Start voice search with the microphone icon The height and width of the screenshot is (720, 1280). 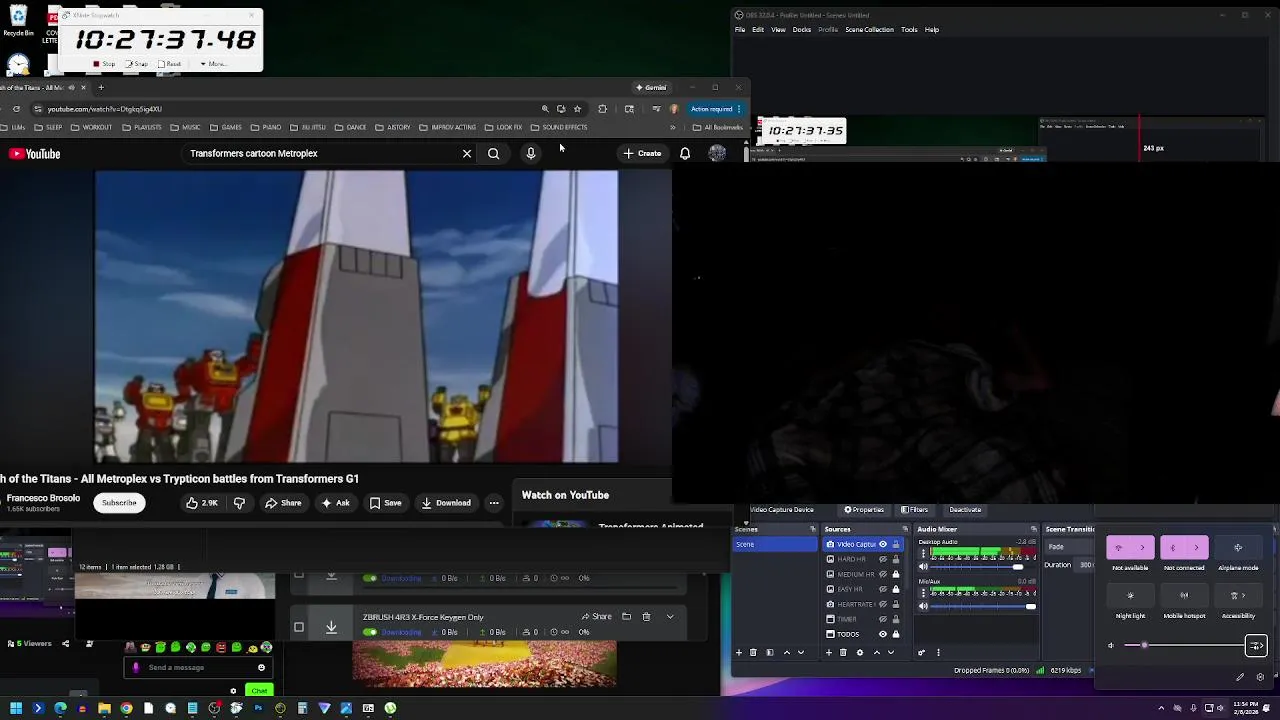click(531, 154)
